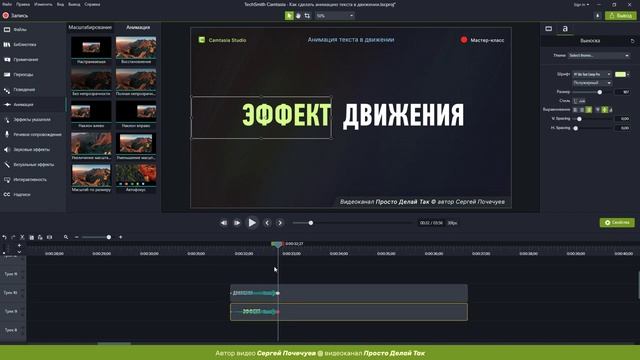Click the green Свойства properties button
The width and height of the screenshot is (640, 360).
(x=617, y=222)
